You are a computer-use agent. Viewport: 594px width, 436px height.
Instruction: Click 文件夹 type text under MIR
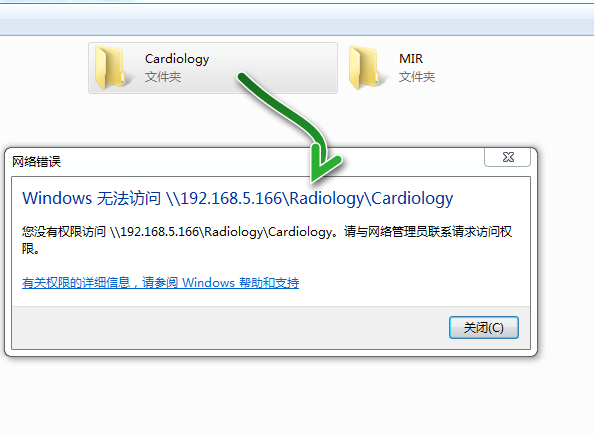[x=417, y=77]
